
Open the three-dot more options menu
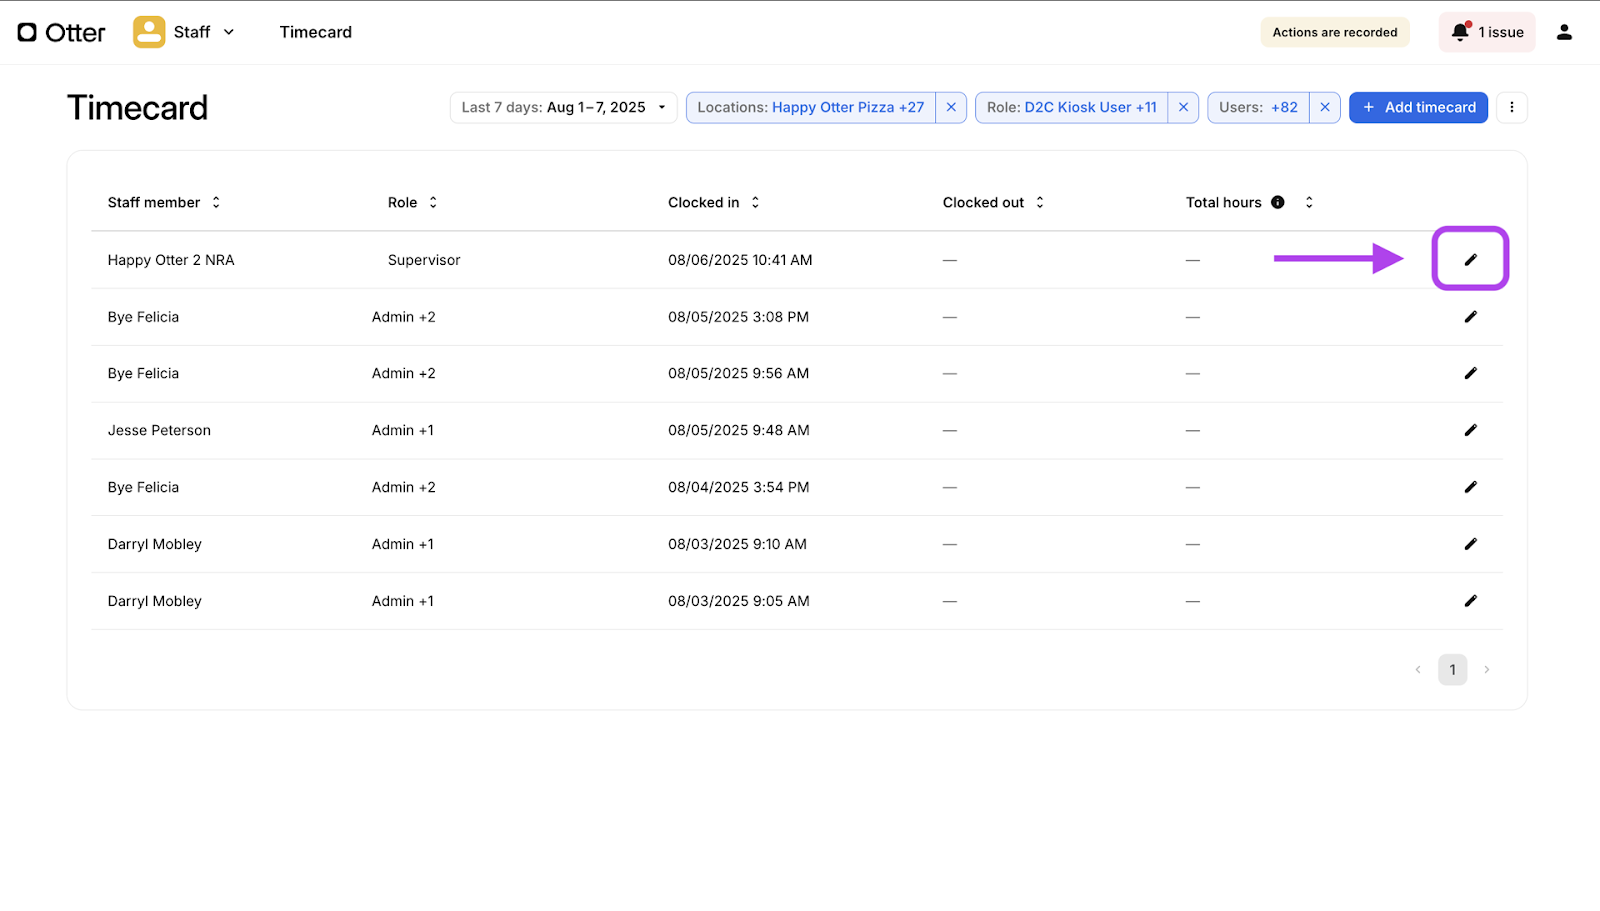(x=1511, y=107)
